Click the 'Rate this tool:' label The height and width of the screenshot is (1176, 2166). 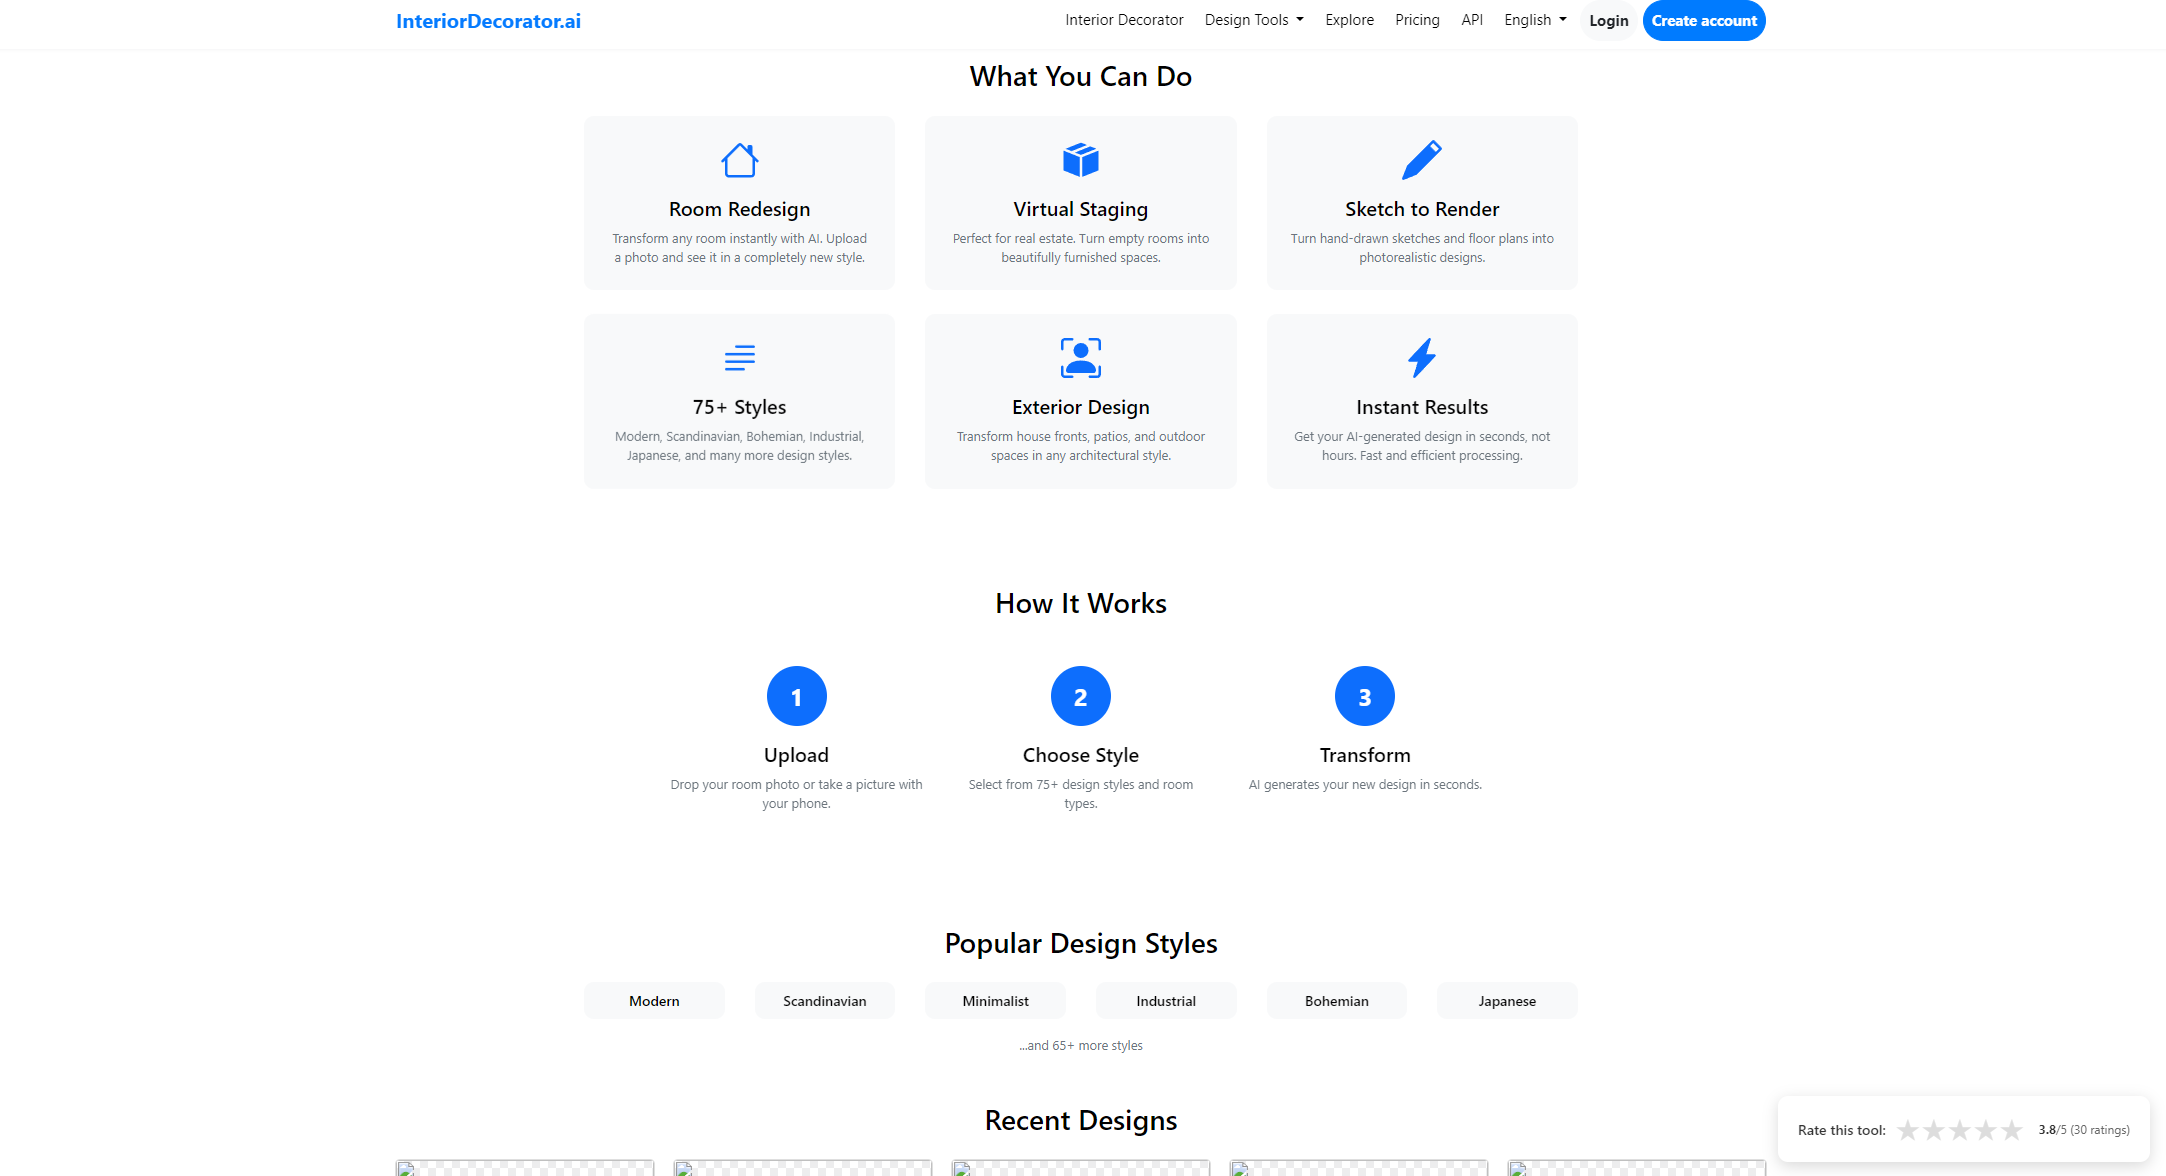click(1841, 1130)
